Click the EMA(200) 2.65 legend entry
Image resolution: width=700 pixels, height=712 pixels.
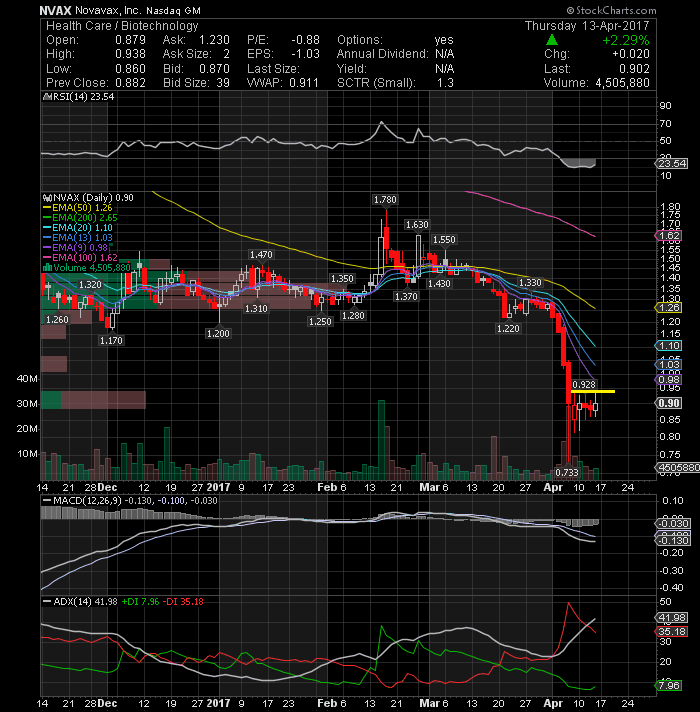tap(80, 218)
